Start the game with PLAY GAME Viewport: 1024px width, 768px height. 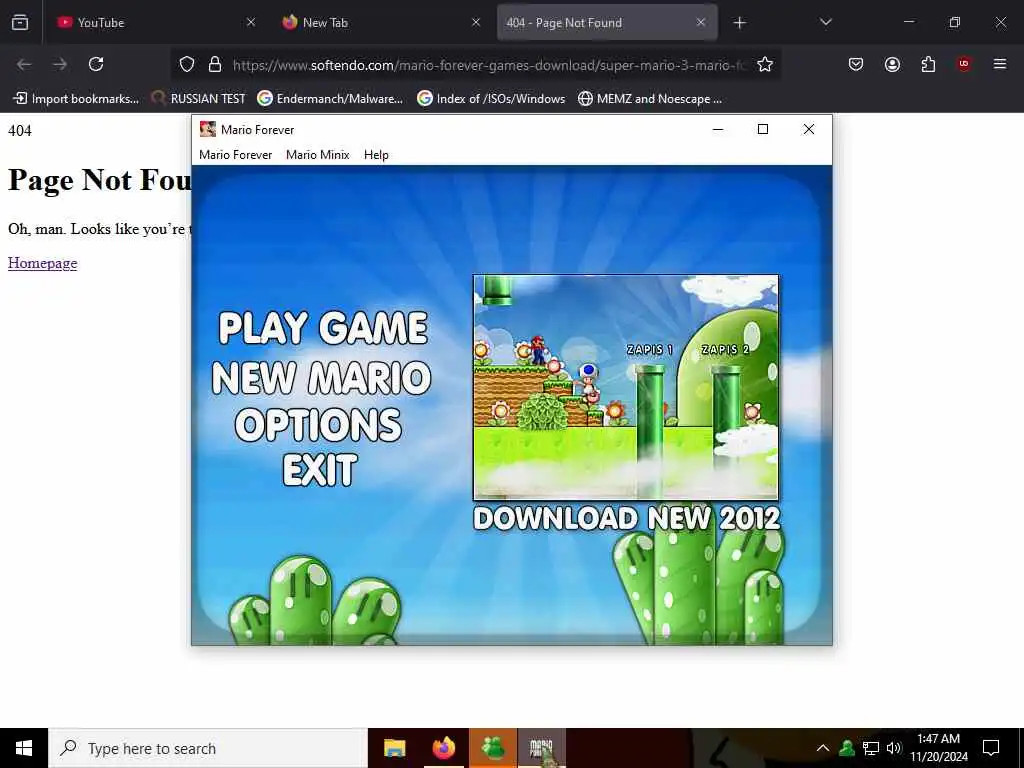coord(323,328)
